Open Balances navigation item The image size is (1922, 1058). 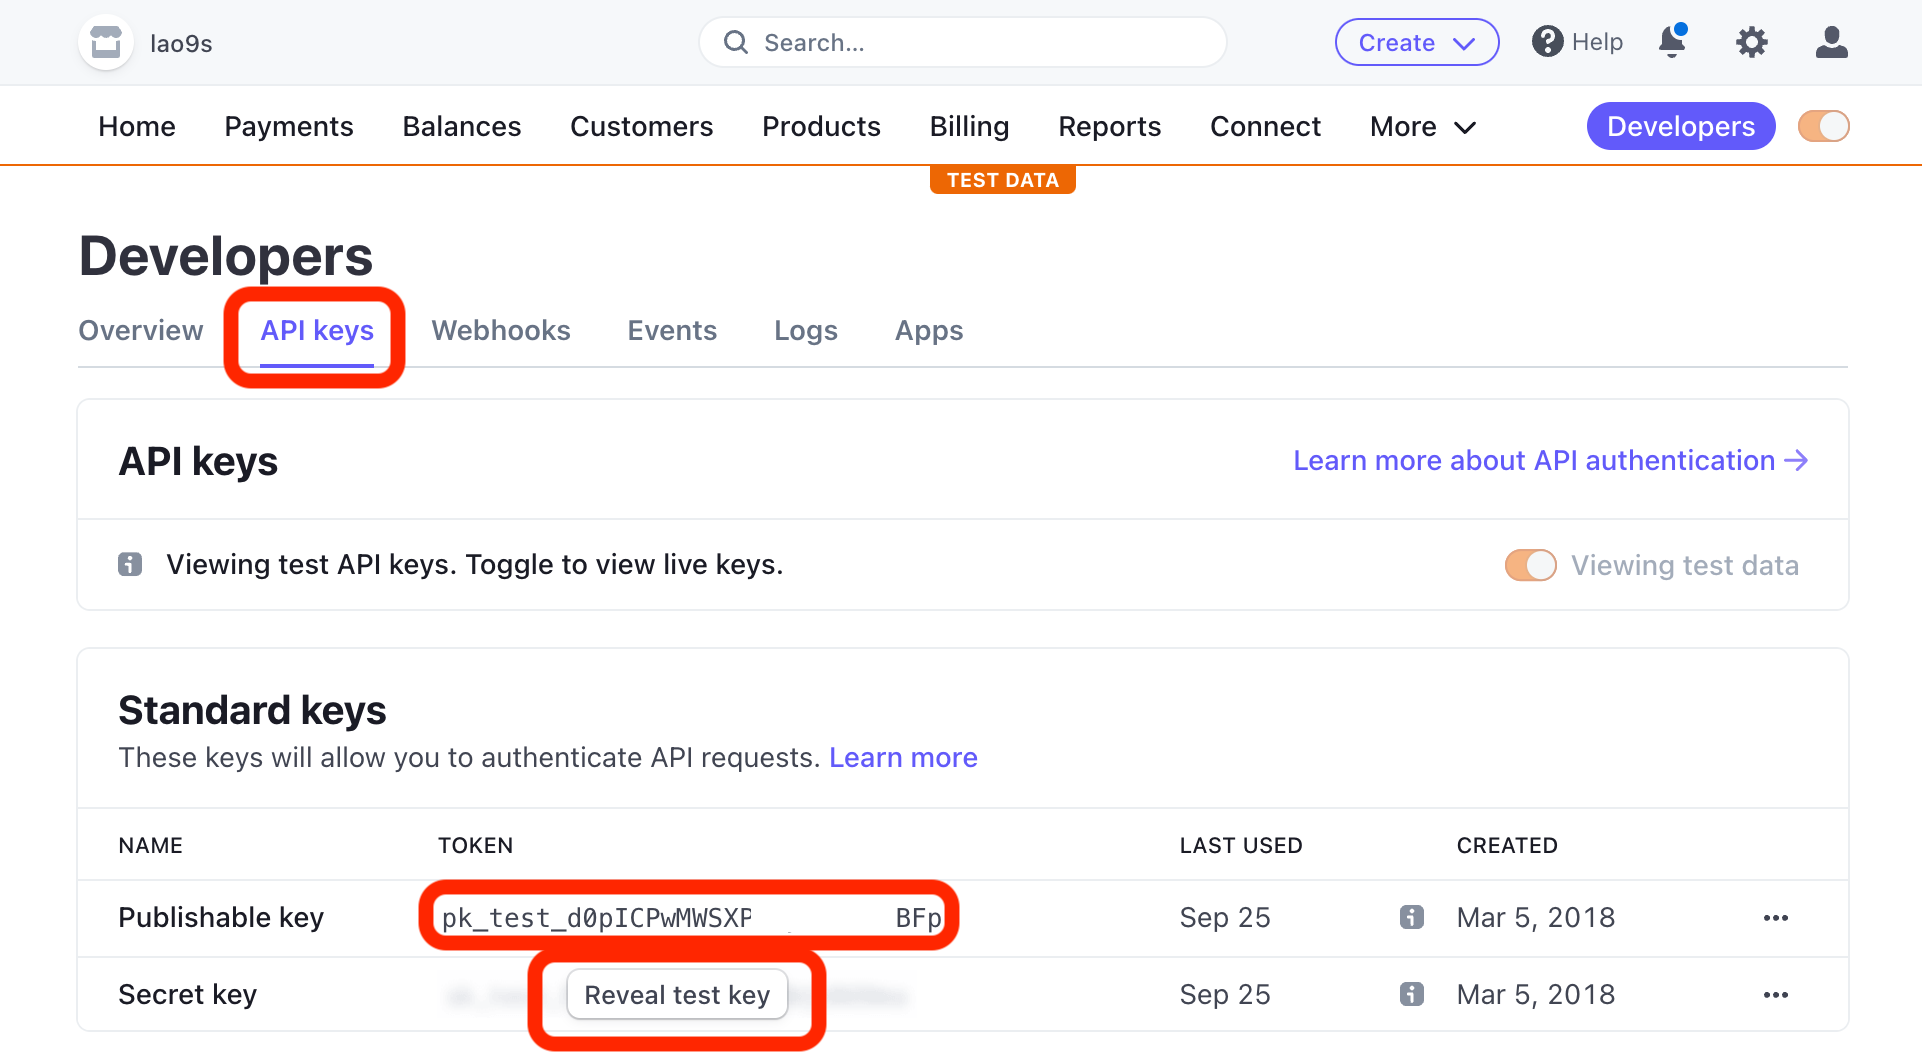pyautogui.click(x=462, y=126)
